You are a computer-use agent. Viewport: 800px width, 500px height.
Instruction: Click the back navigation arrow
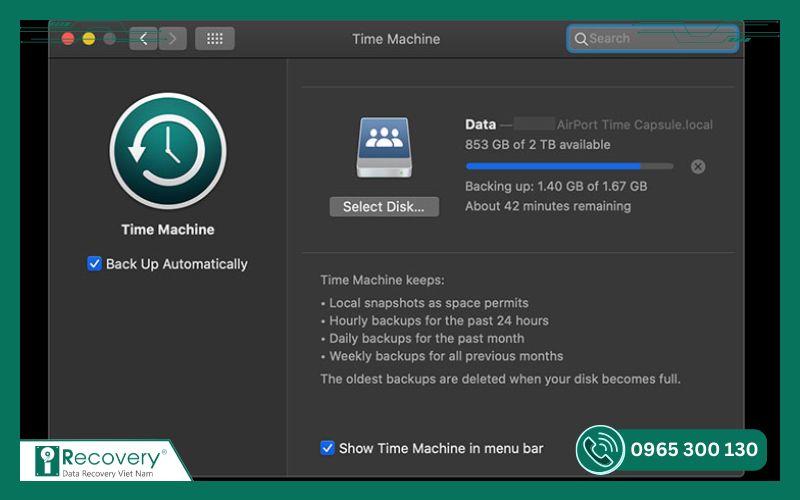pos(143,39)
